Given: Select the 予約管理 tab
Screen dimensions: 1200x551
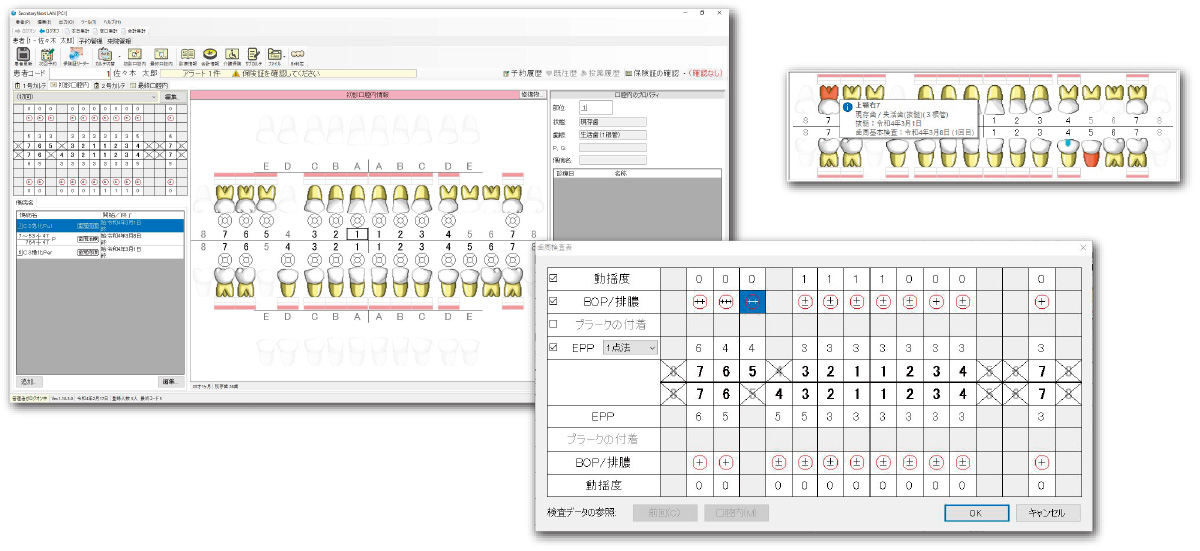Looking at the screenshot, I should 89,40.
